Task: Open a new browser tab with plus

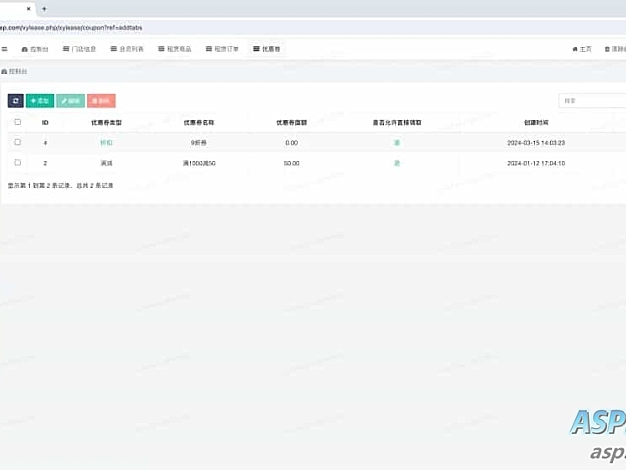Action: 44,8
